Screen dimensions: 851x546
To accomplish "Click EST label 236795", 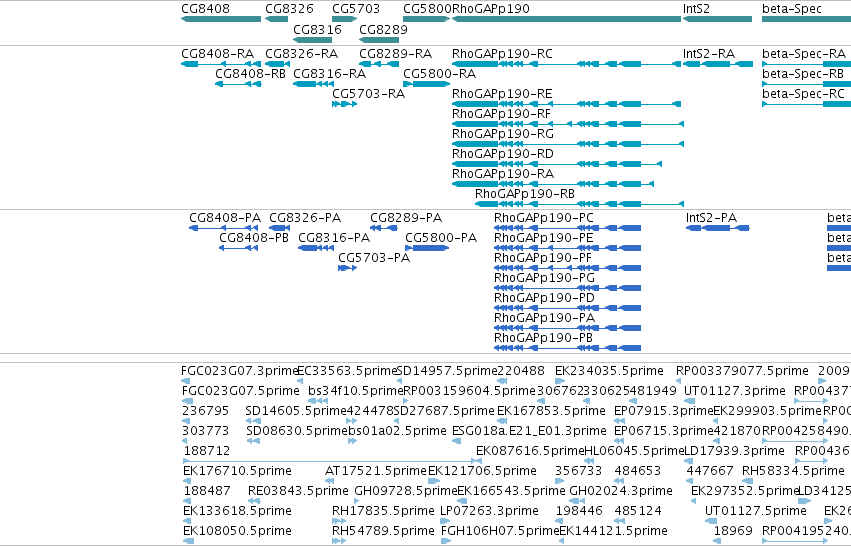I will pos(206,411).
